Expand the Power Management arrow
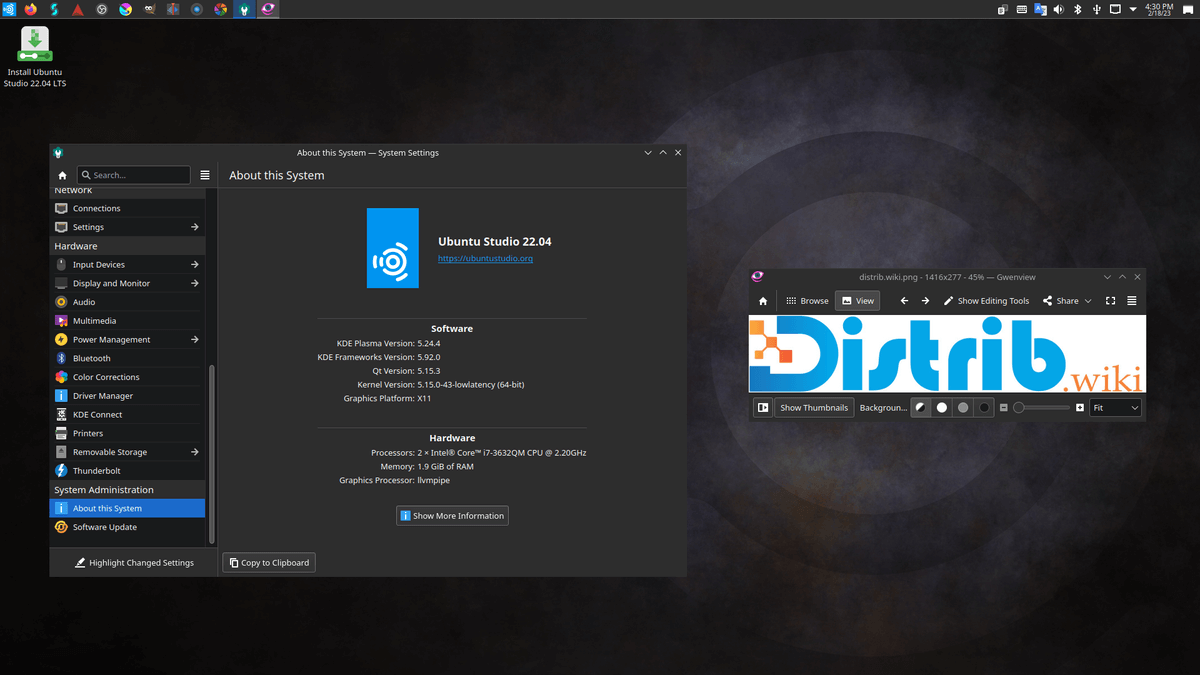1200x675 pixels. point(195,339)
